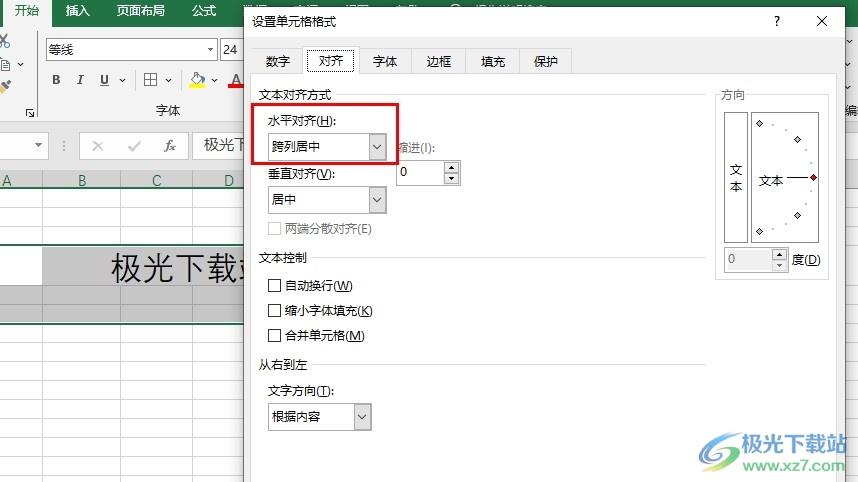The image size is (858, 482).
Task: Open the Name Box dropdown arrow
Action: (x=38, y=145)
